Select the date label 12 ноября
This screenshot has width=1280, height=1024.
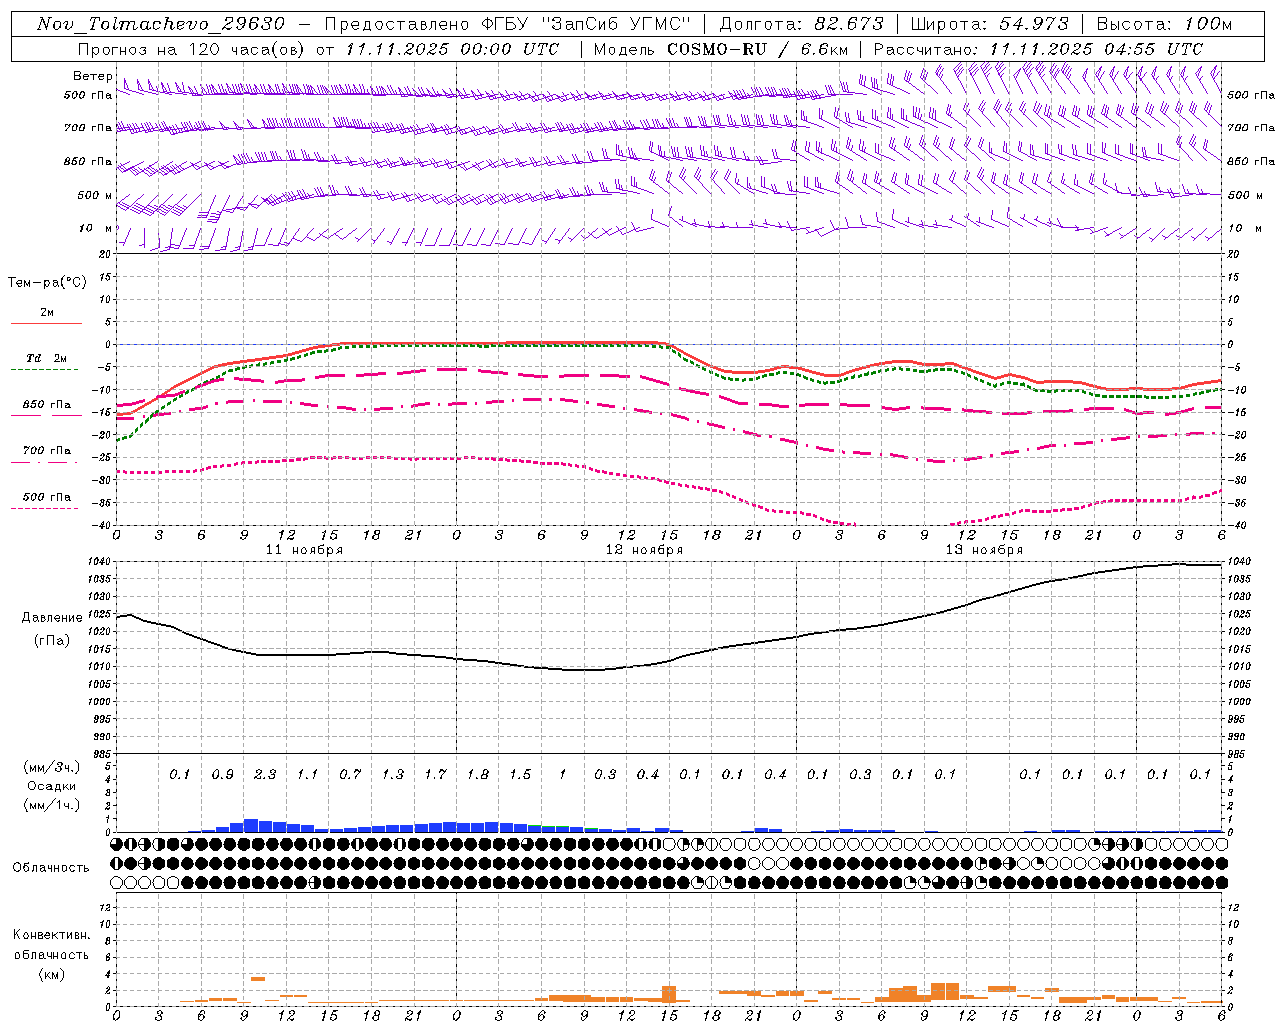[x=644, y=550]
